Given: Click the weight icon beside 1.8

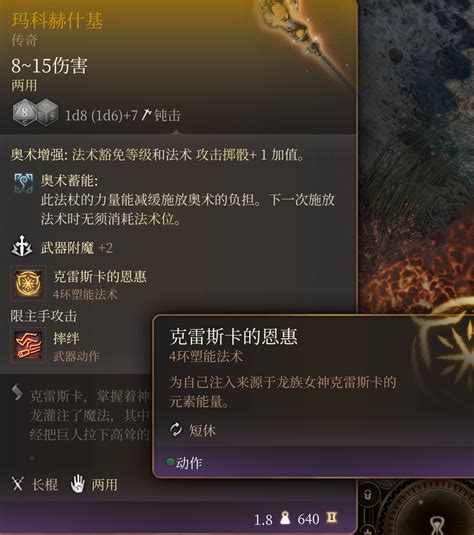Looking at the screenshot, I should [x=285, y=518].
